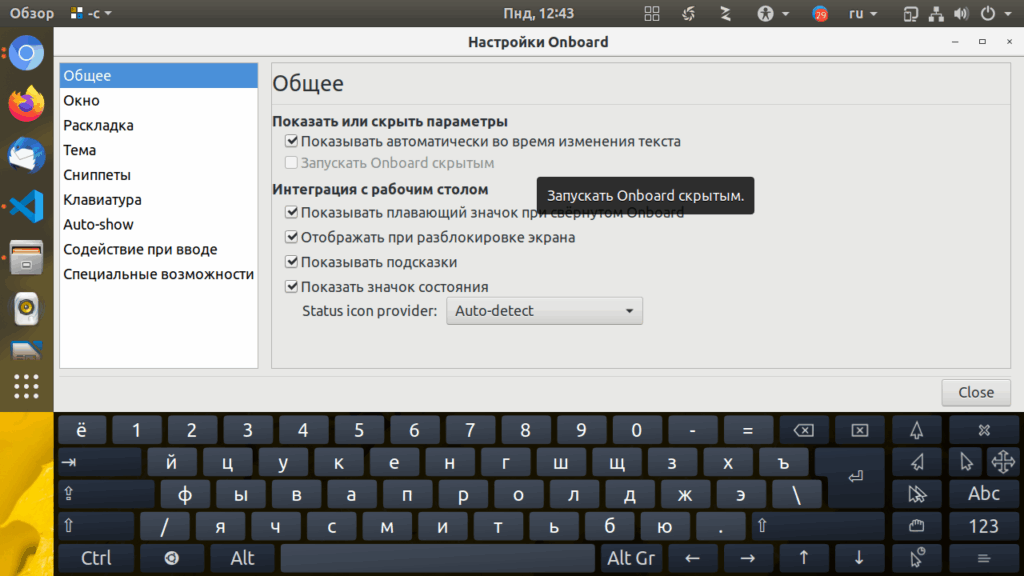Open the network indicator in top bar
The height and width of the screenshot is (576, 1024).
[936, 14]
